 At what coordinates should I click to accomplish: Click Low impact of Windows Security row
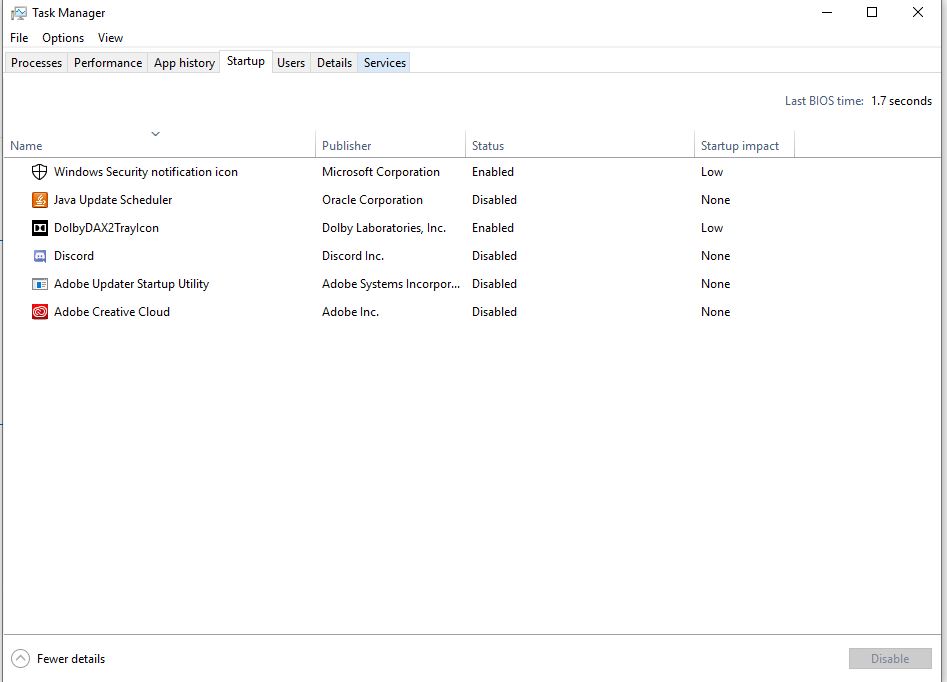712,172
